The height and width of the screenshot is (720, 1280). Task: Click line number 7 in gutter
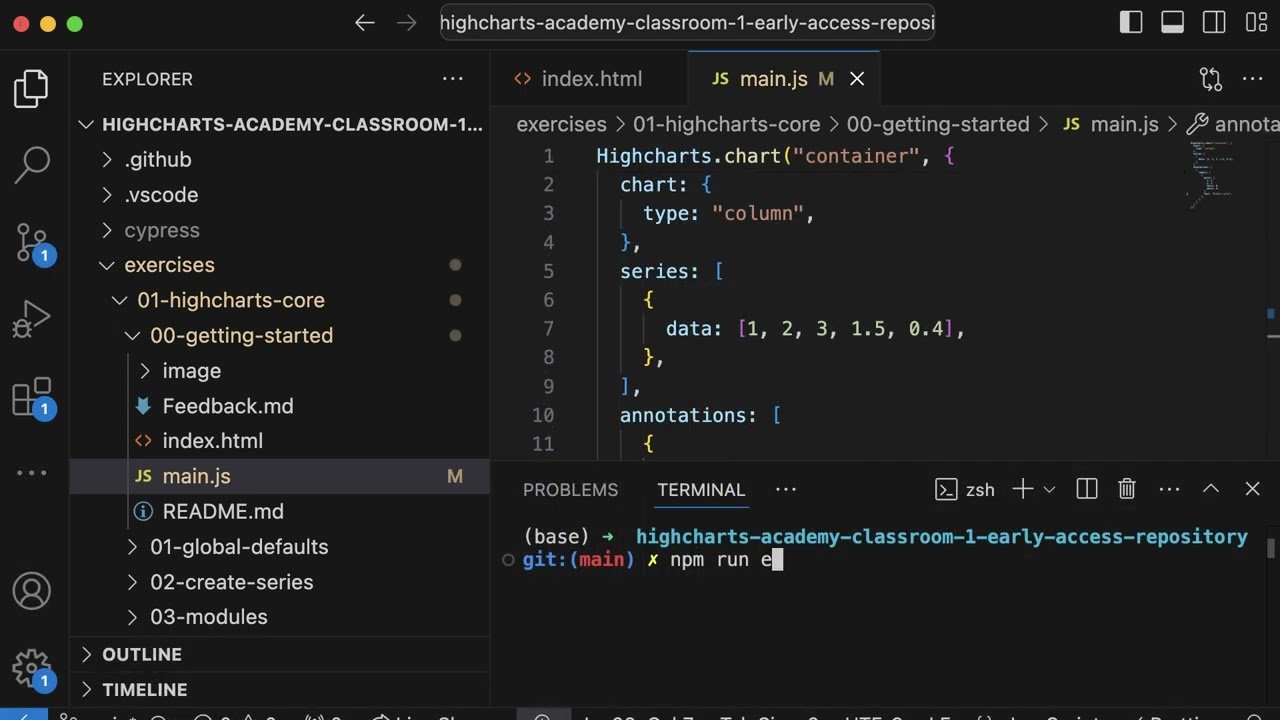(548, 329)
